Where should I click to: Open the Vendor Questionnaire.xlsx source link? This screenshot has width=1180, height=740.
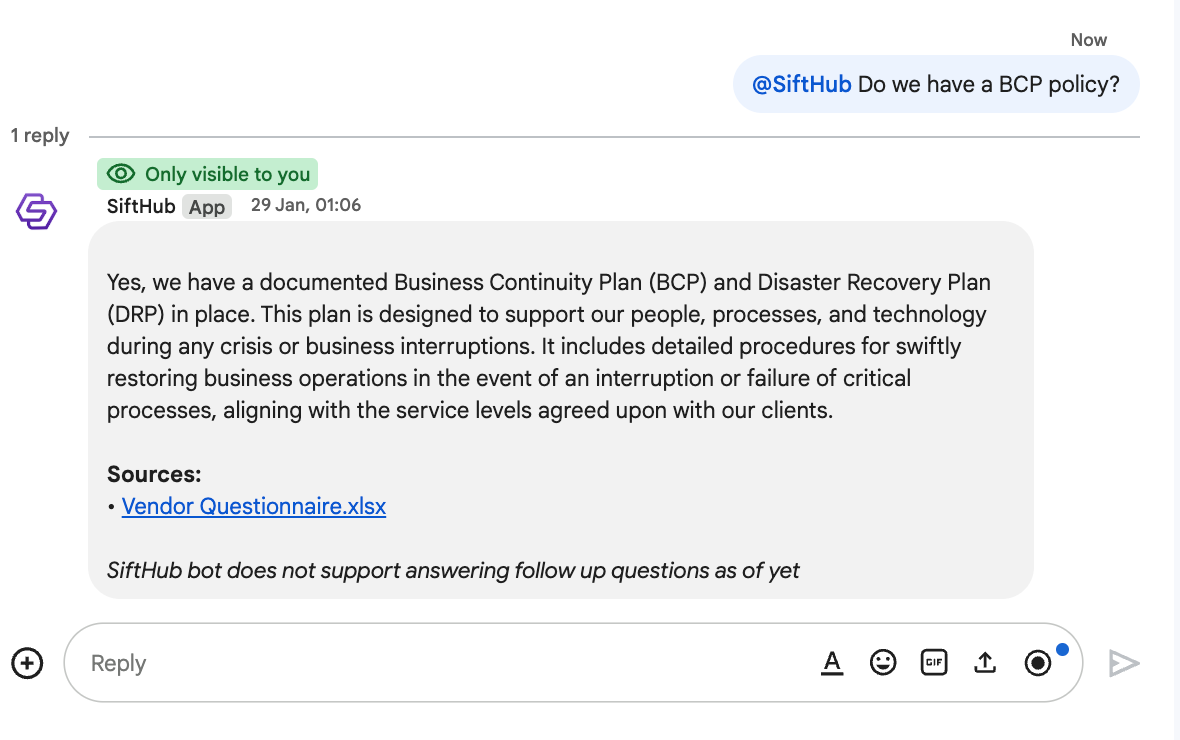coord(254,506)
